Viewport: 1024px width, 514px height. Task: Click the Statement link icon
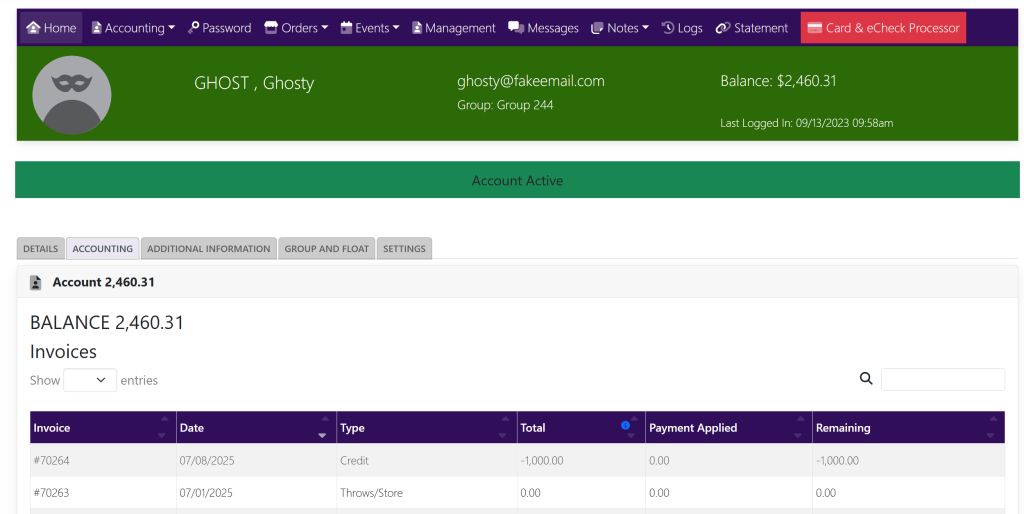click(723, 28)
